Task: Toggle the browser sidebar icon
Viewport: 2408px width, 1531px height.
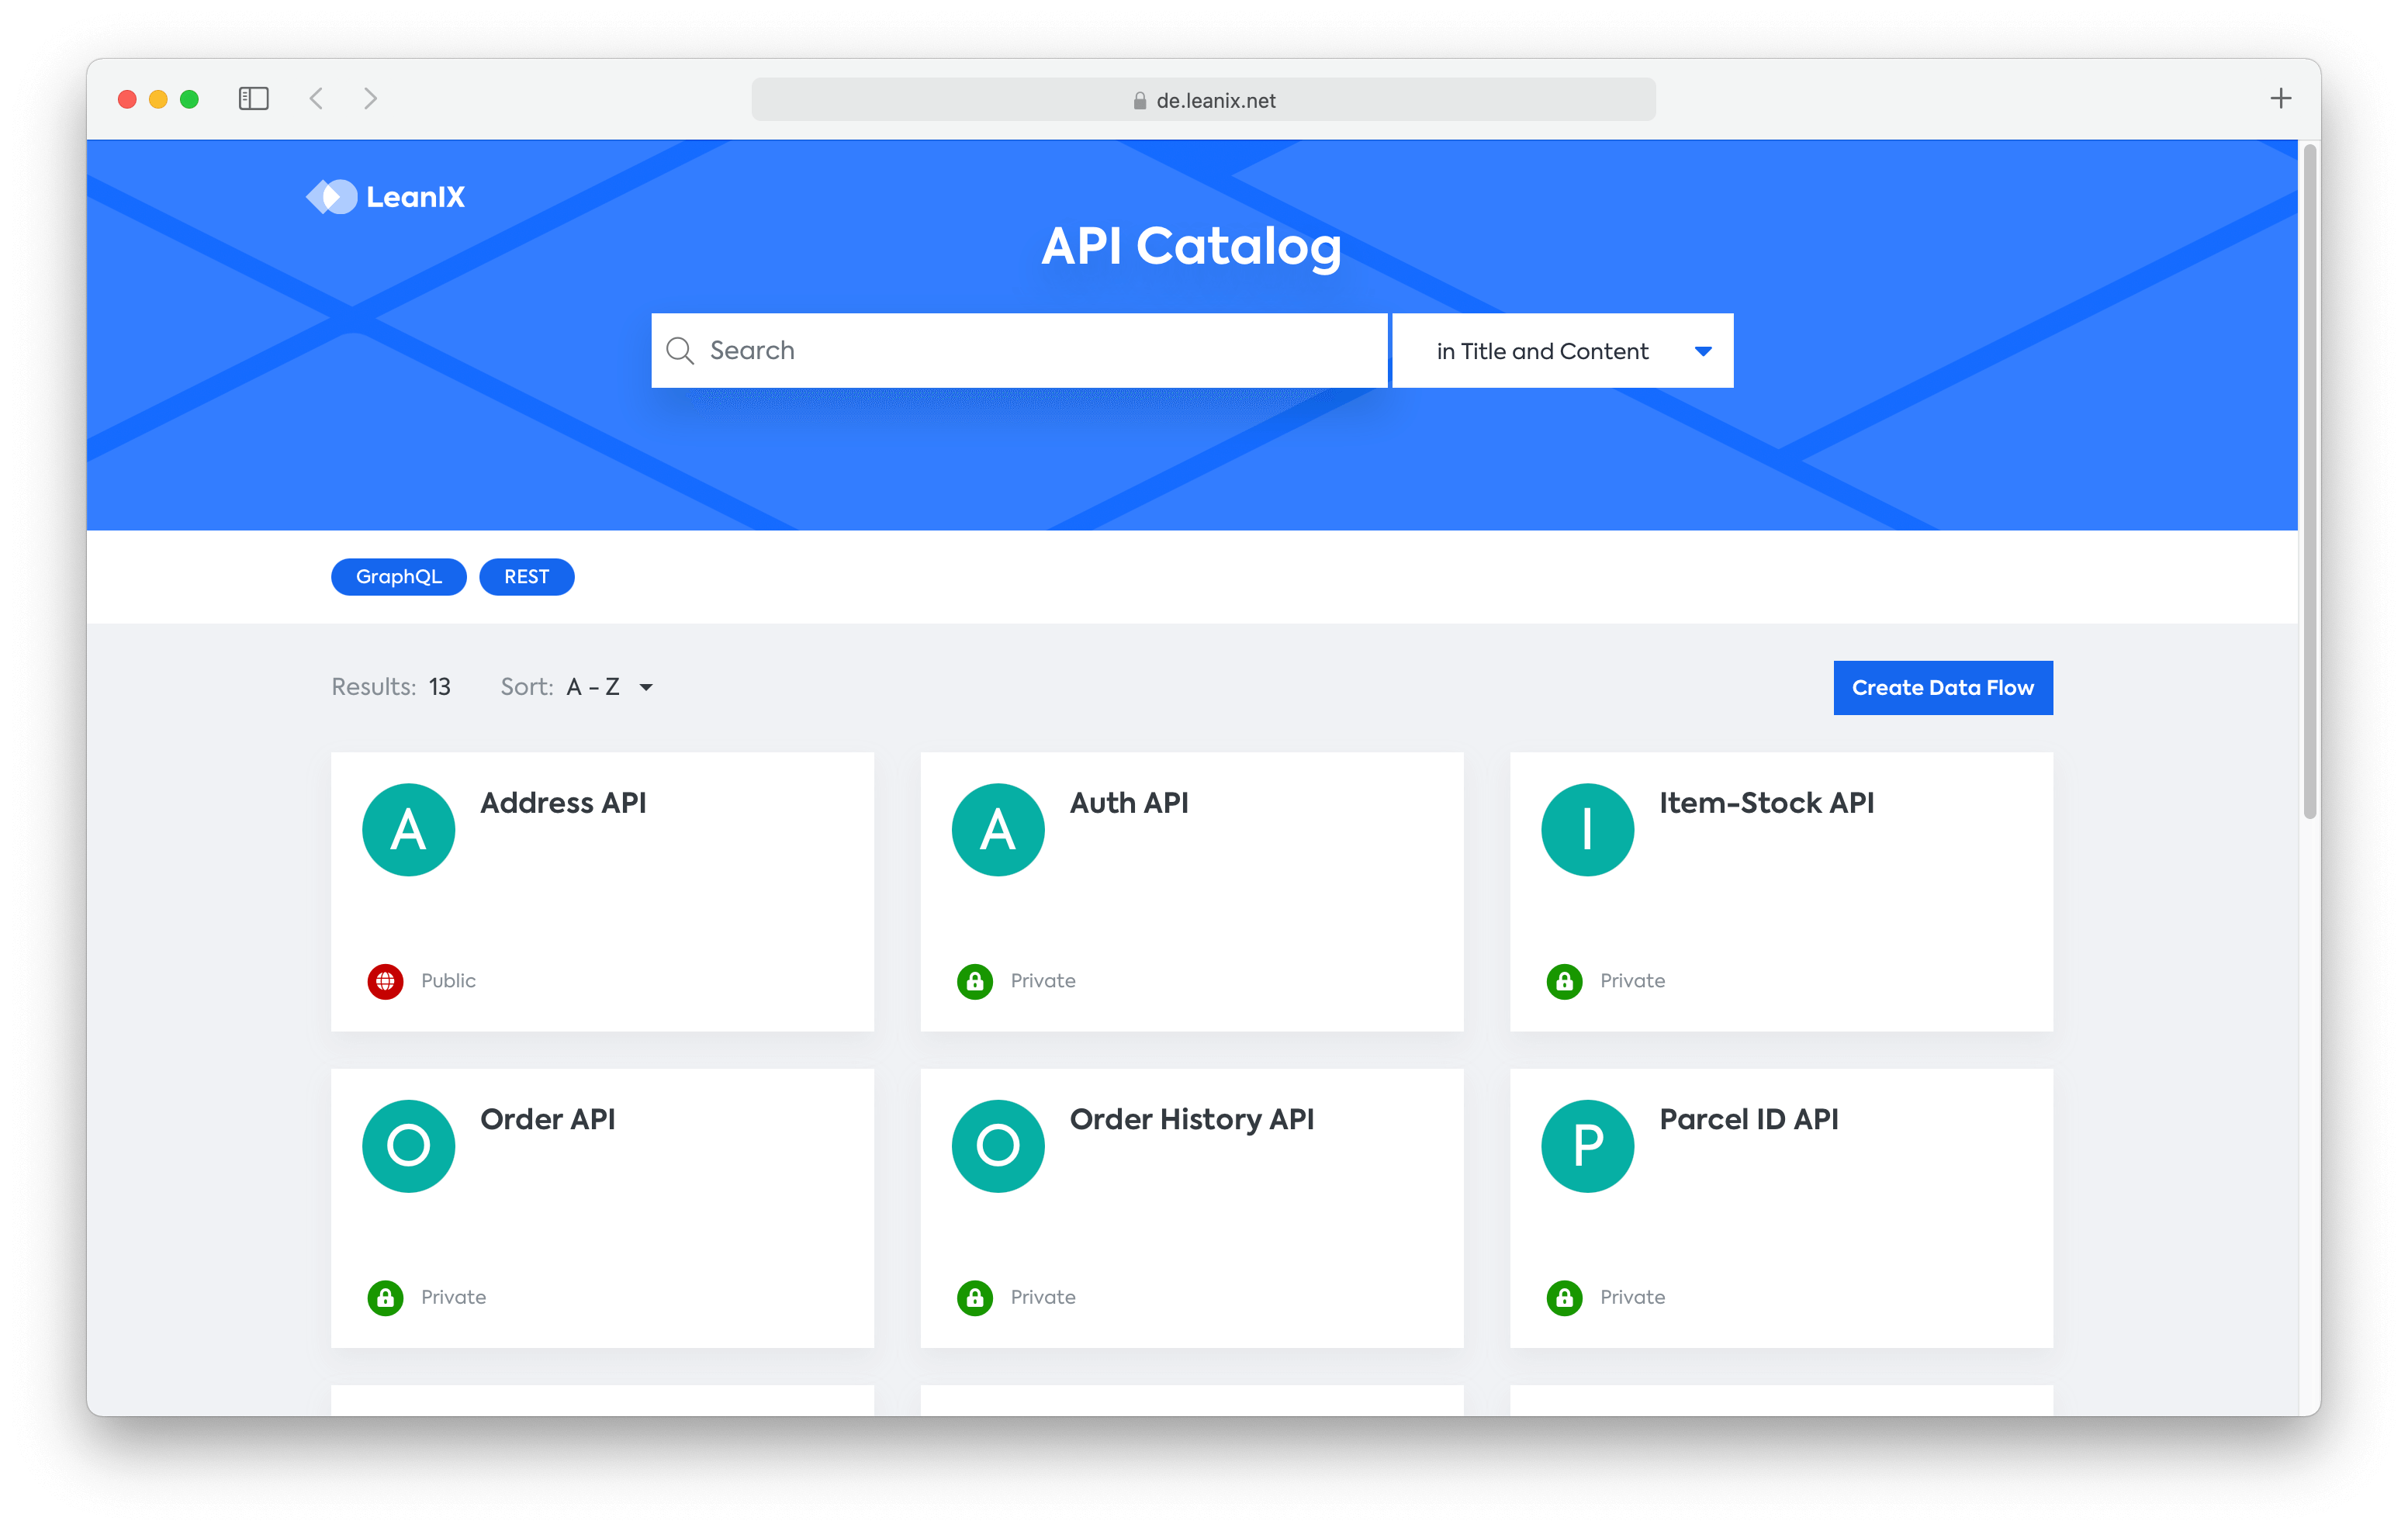Action: pyautogui.click(x=254, y=98)
